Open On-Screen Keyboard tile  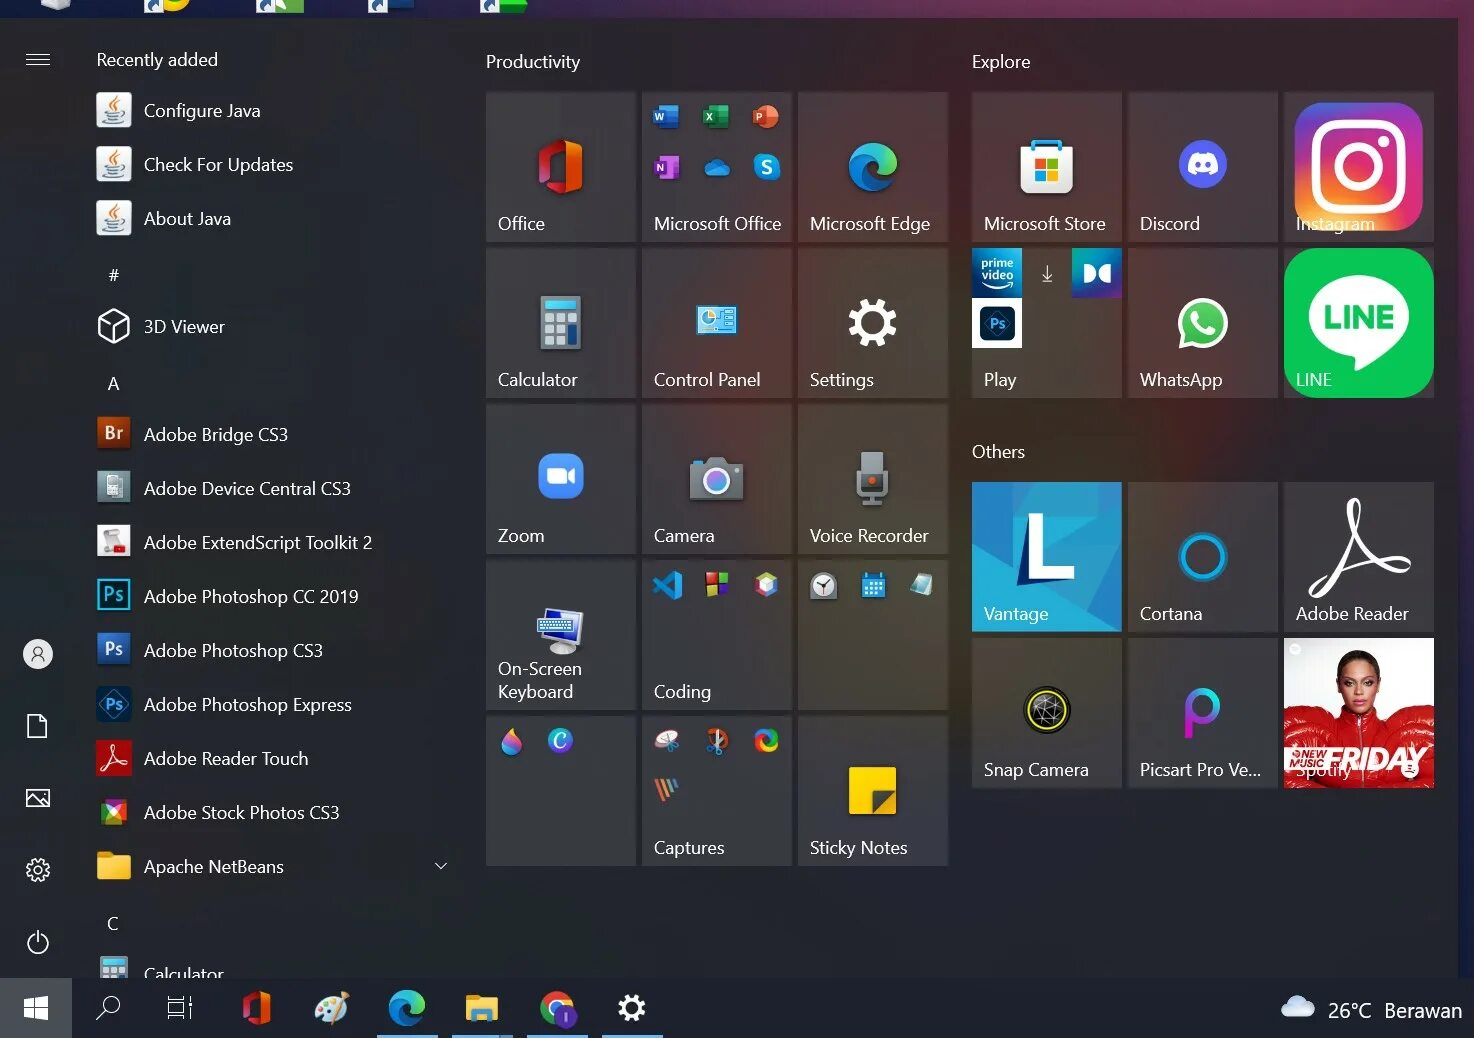[x=561, y=635]
